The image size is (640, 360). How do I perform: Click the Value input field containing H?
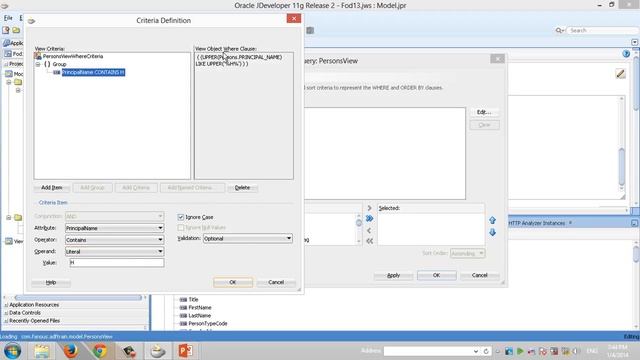[x=117, y=263]
